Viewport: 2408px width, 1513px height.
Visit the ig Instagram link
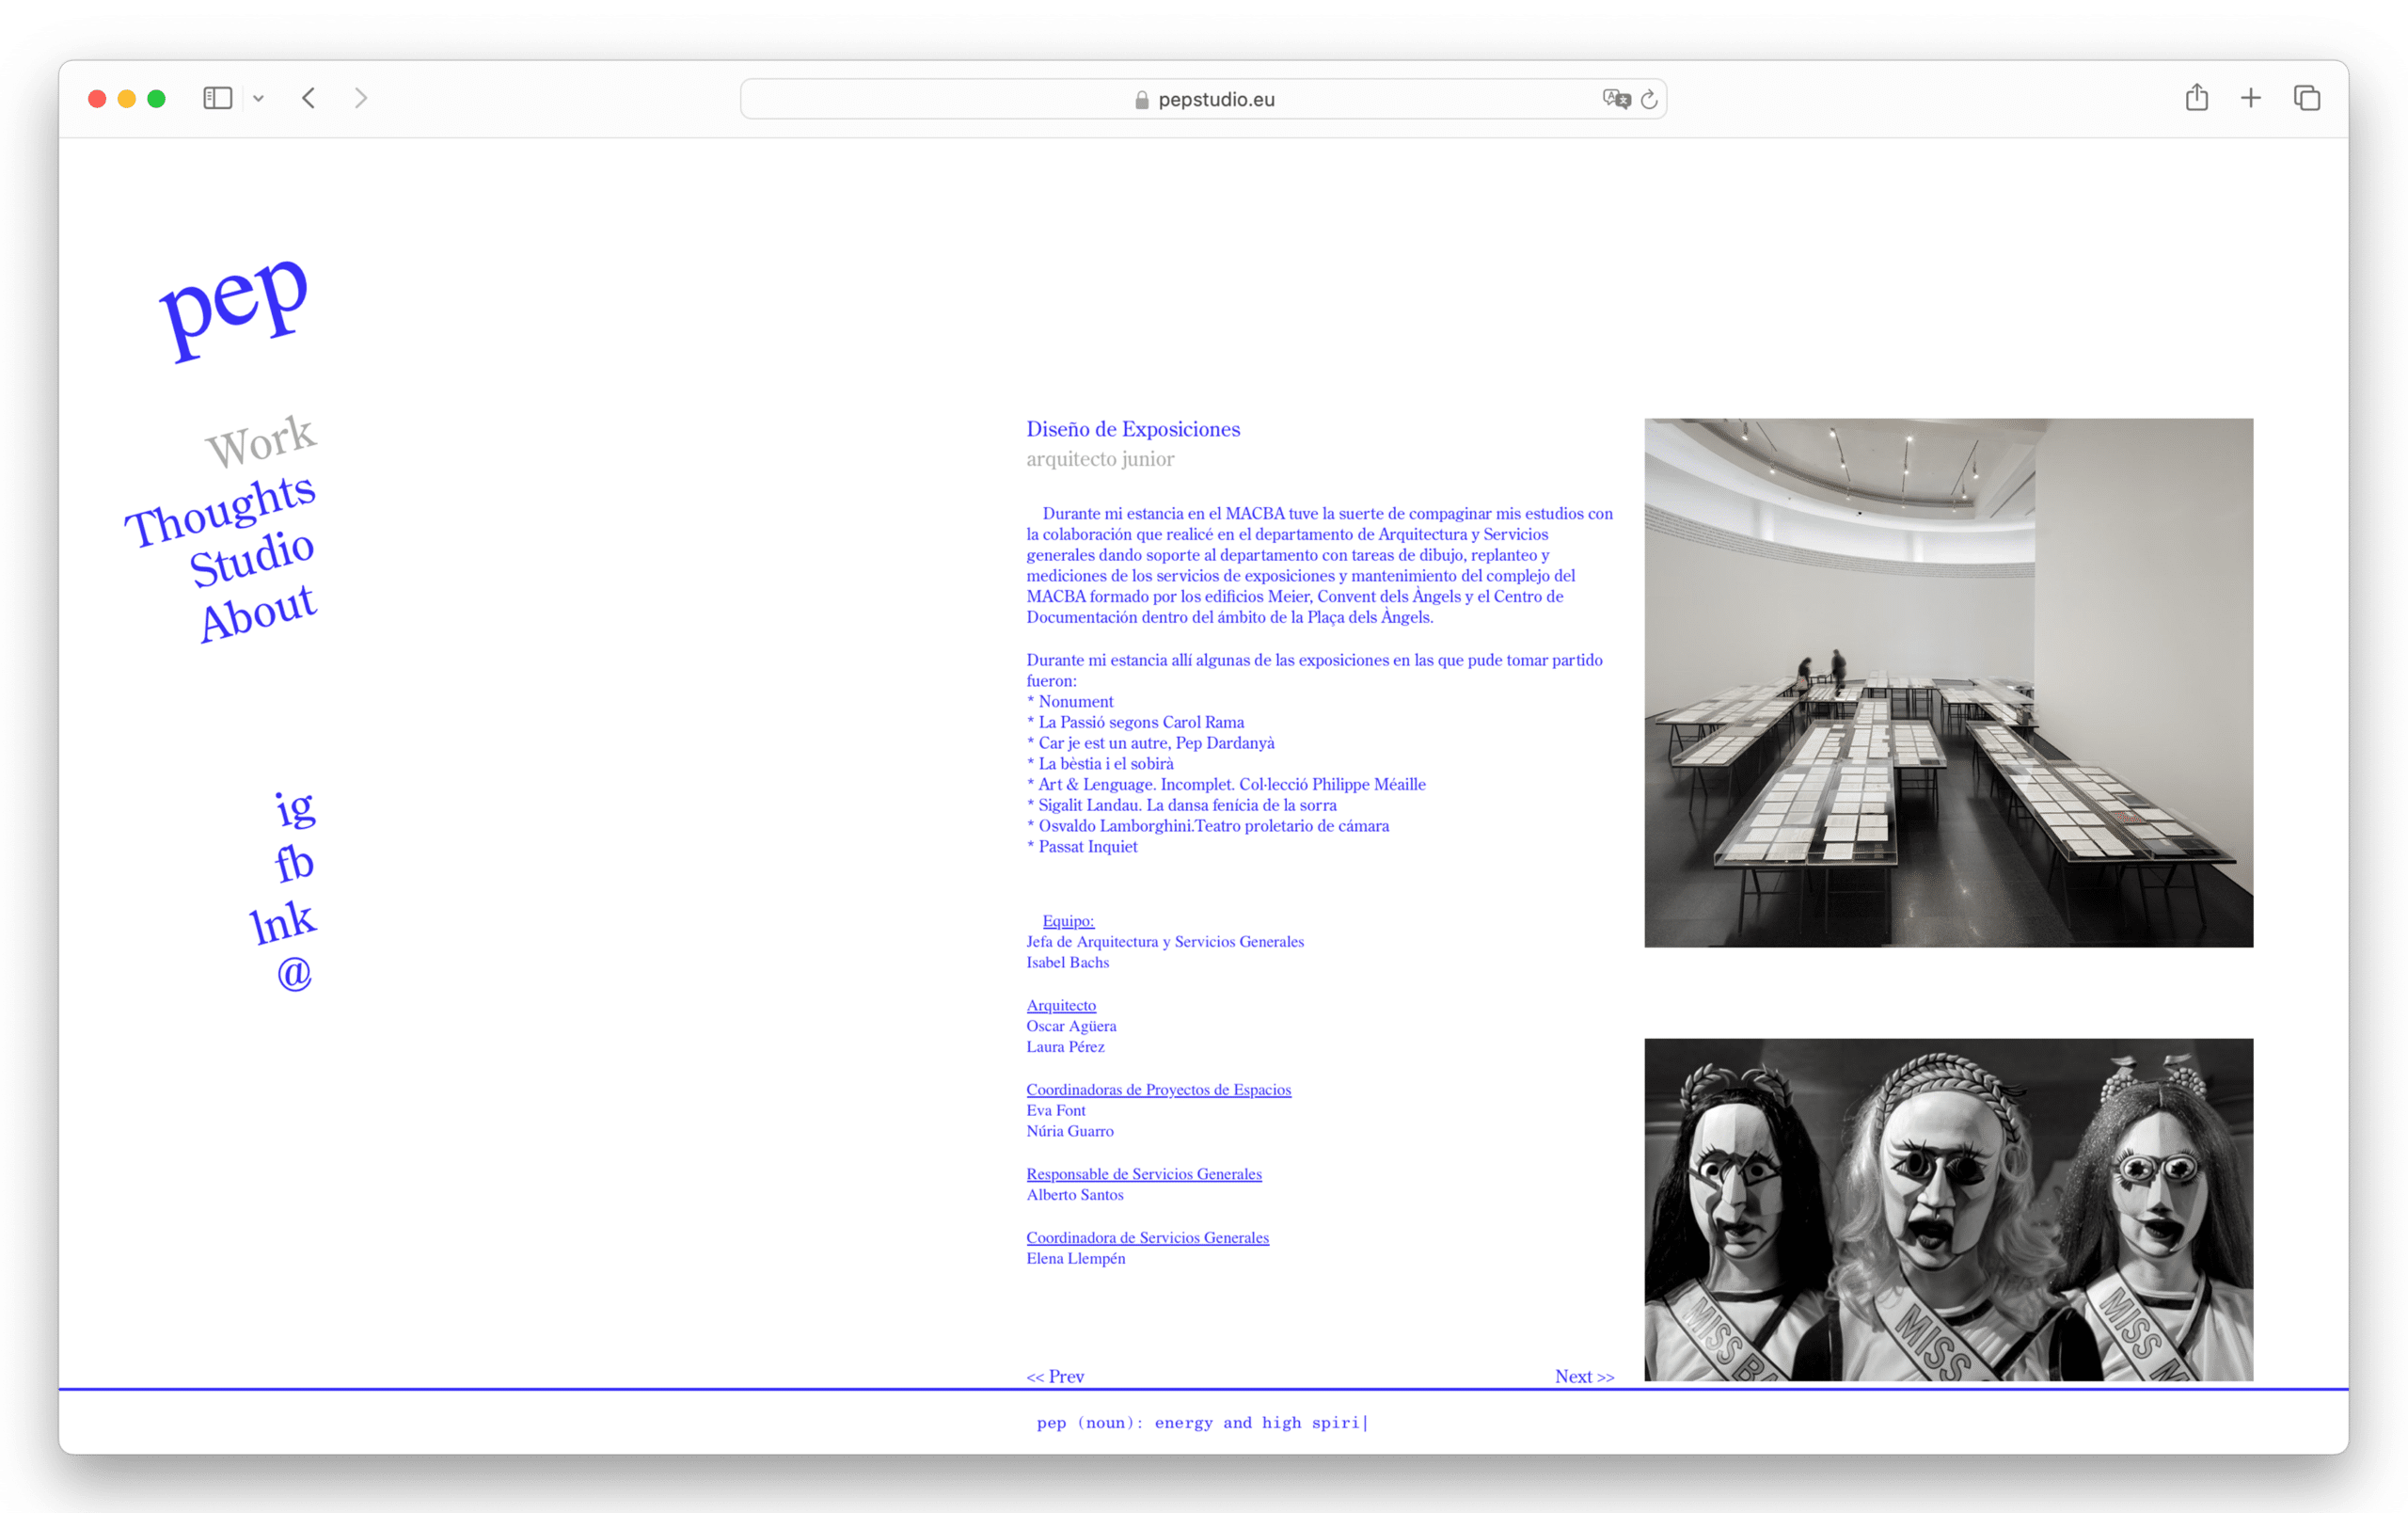pyautogui.click(x=295, y=807)
